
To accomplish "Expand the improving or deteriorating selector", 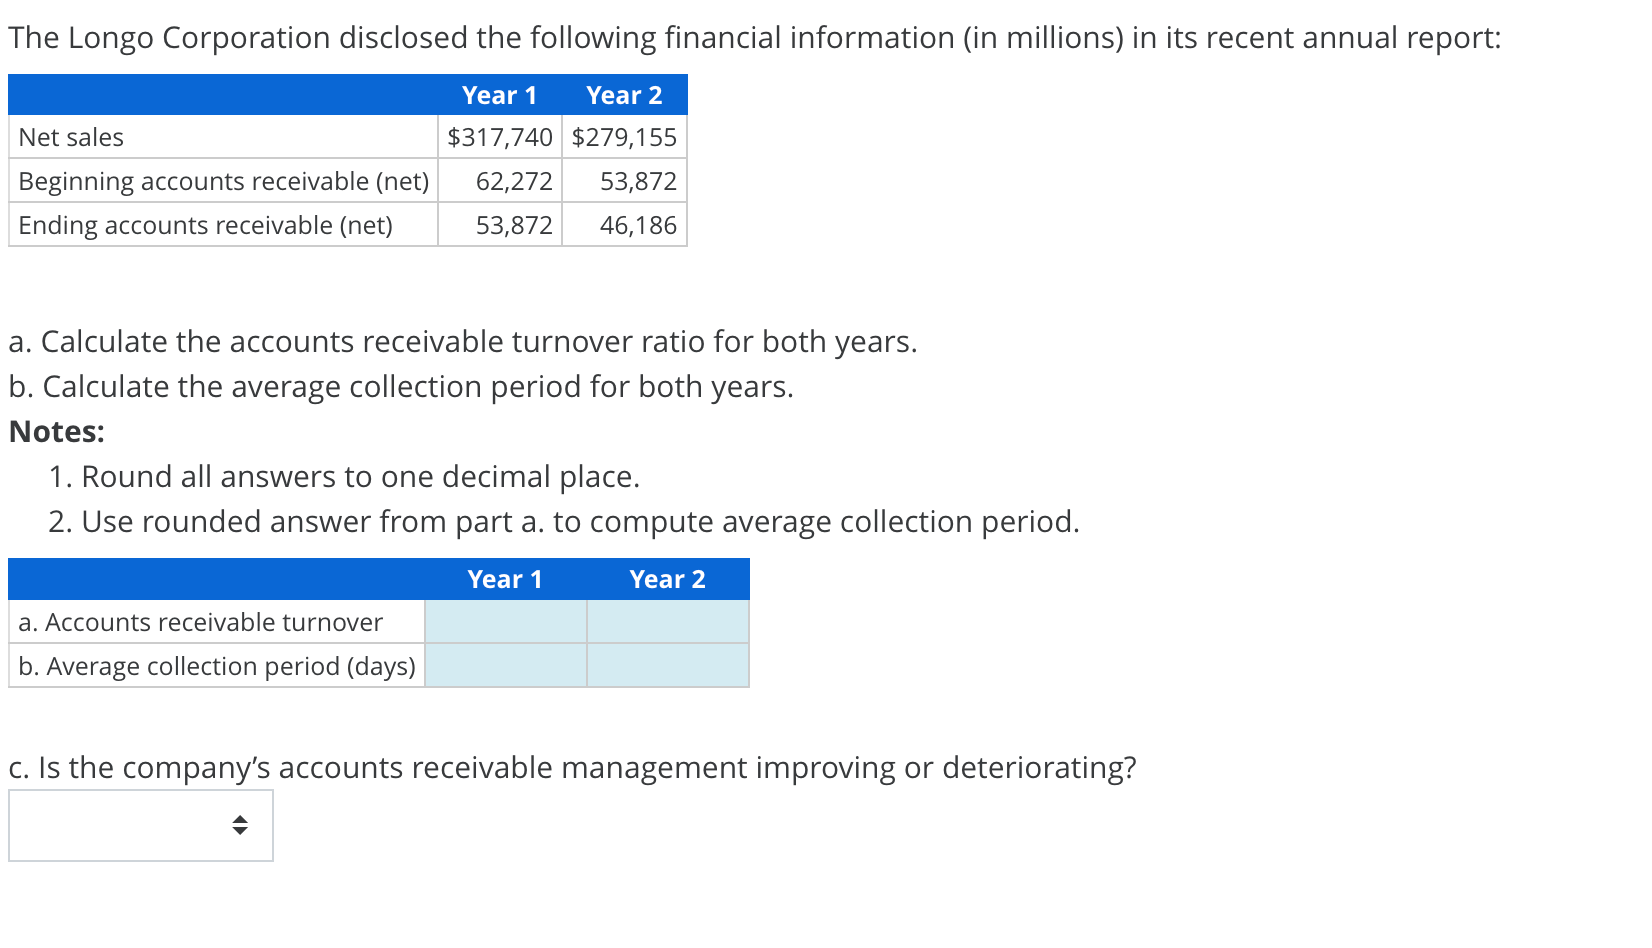I will (x=140, y=825).
